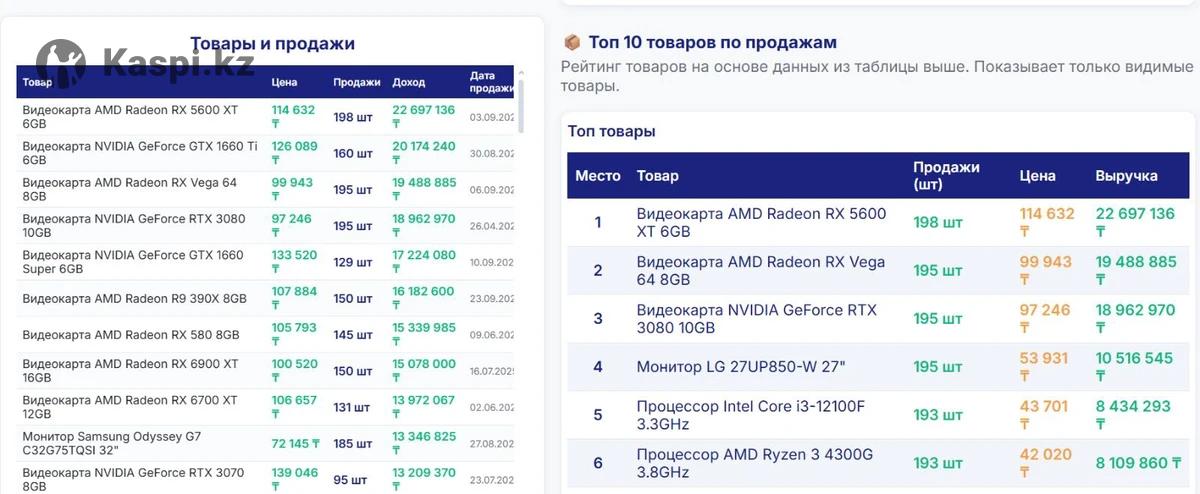This screenshot has height=494, width=1200.
Task: Click the Radeon RX 580 8GB row
Action: pyautogui.click(x=130, y=335)
